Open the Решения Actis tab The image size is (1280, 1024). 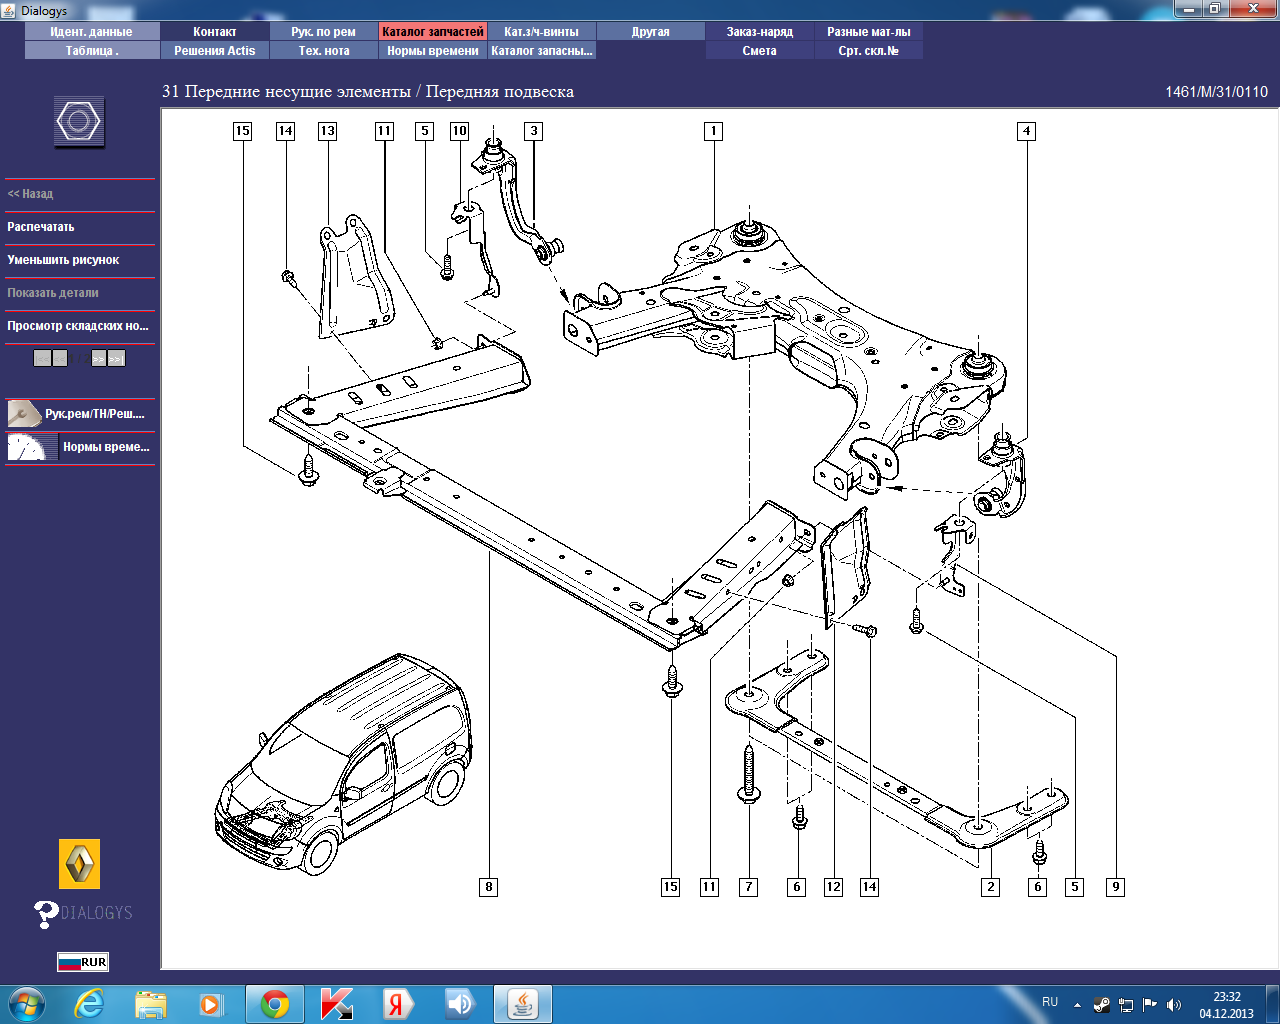215,51
